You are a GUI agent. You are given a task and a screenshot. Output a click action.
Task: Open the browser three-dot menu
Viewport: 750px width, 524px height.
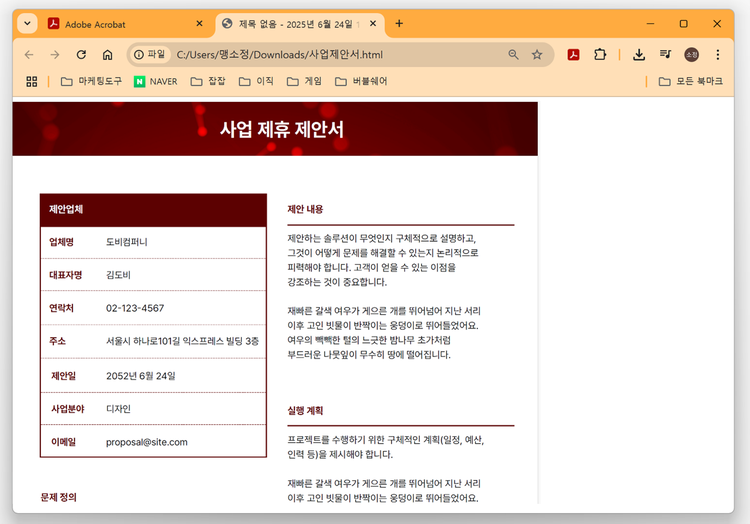(x=717, y=55)
